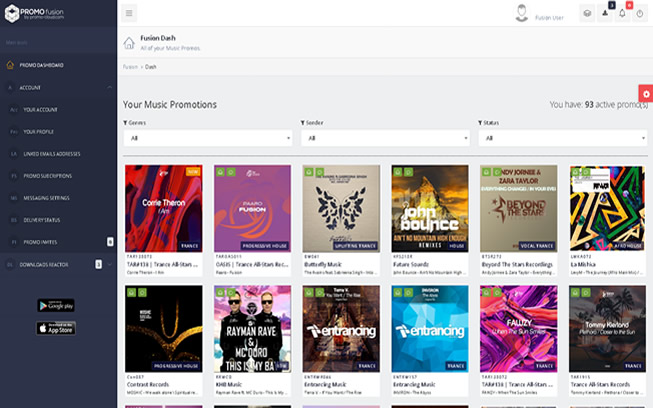The image size is (653, 408).
Task: Click the second green icon on John Bounce cover
Action: point(409,172)
